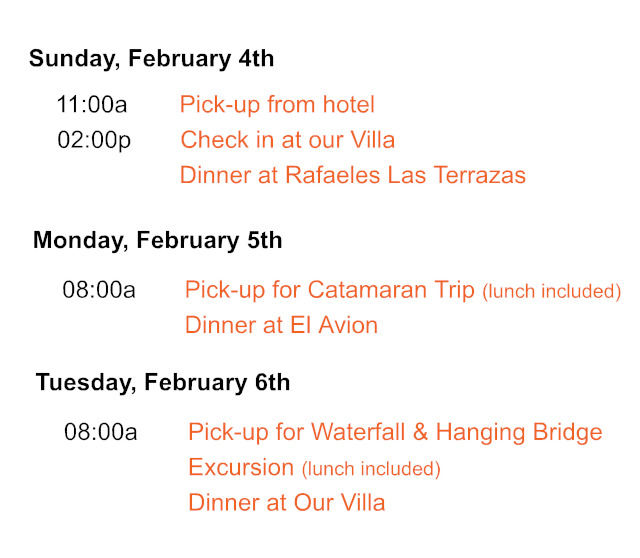Select the Sunday, February 4th heading

click(151, 59)
